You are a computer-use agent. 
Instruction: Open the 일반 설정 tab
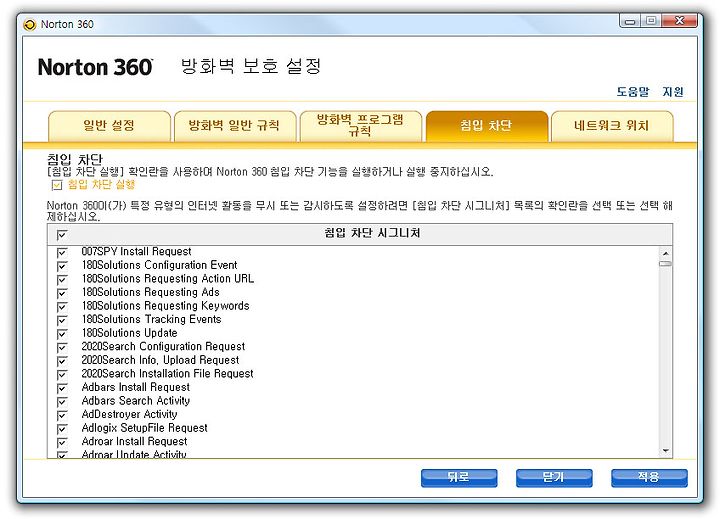pyautogui.click(x=109, y=126)
